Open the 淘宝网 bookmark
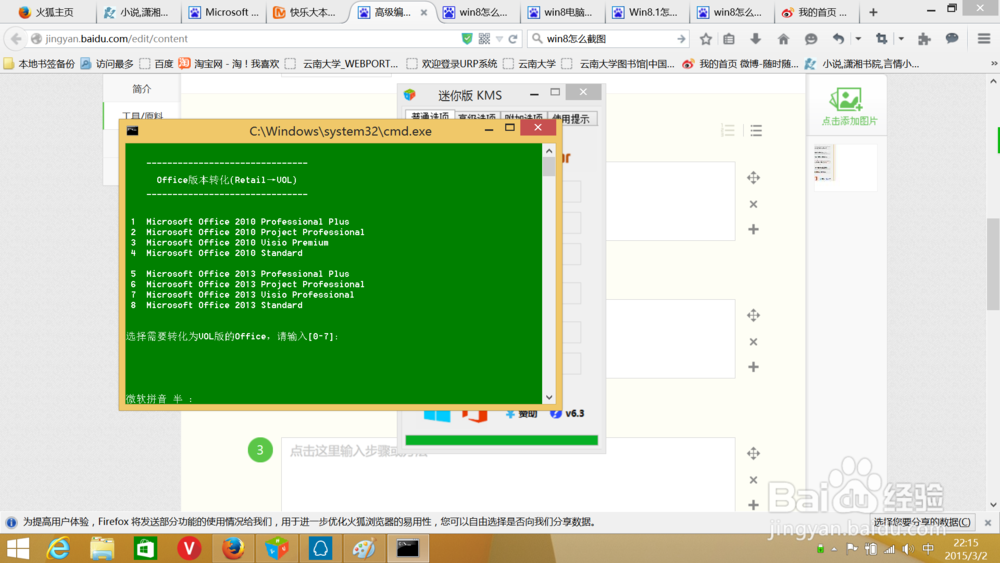The image size is (1000, 563). pyautogui.click(x=228, y=64)
